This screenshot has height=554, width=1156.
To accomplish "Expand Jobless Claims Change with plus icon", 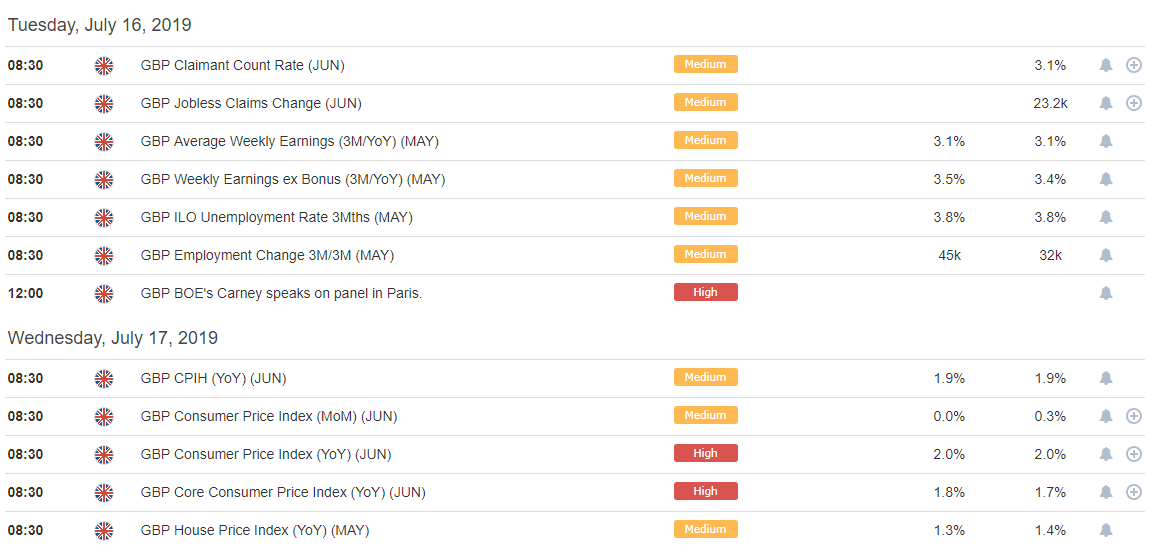I will [x=1134, y=103].
